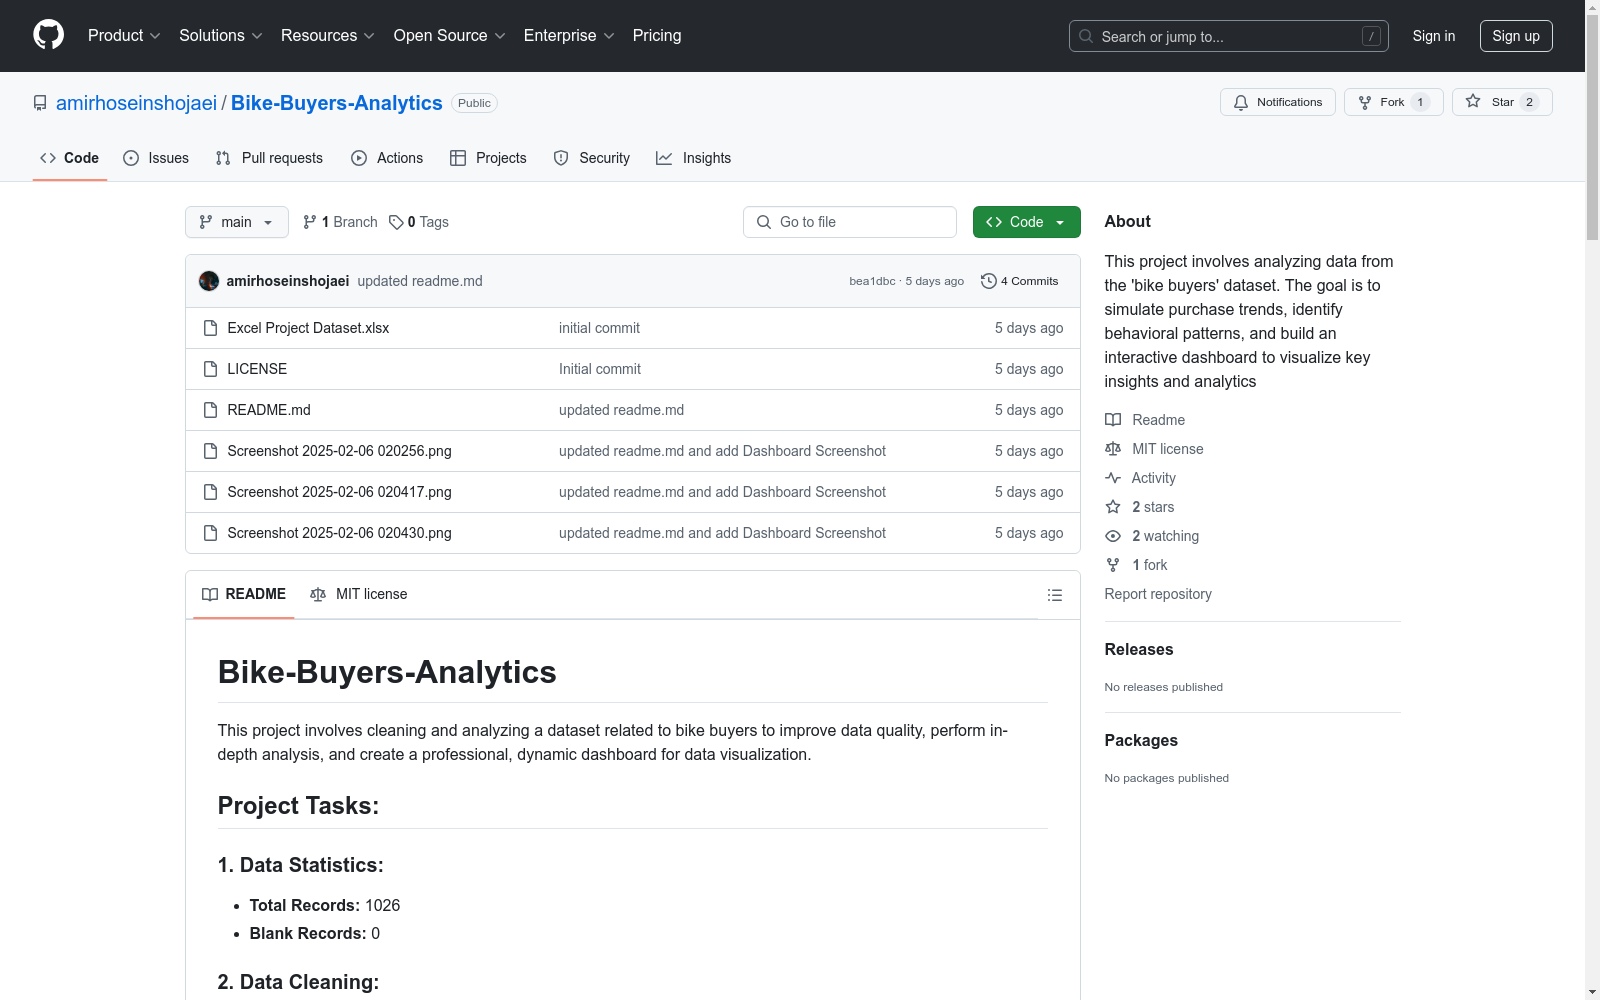This screenshot has height=1000, width=1600.
Task: Open the Packages heading link
Action: point(1141,740)
